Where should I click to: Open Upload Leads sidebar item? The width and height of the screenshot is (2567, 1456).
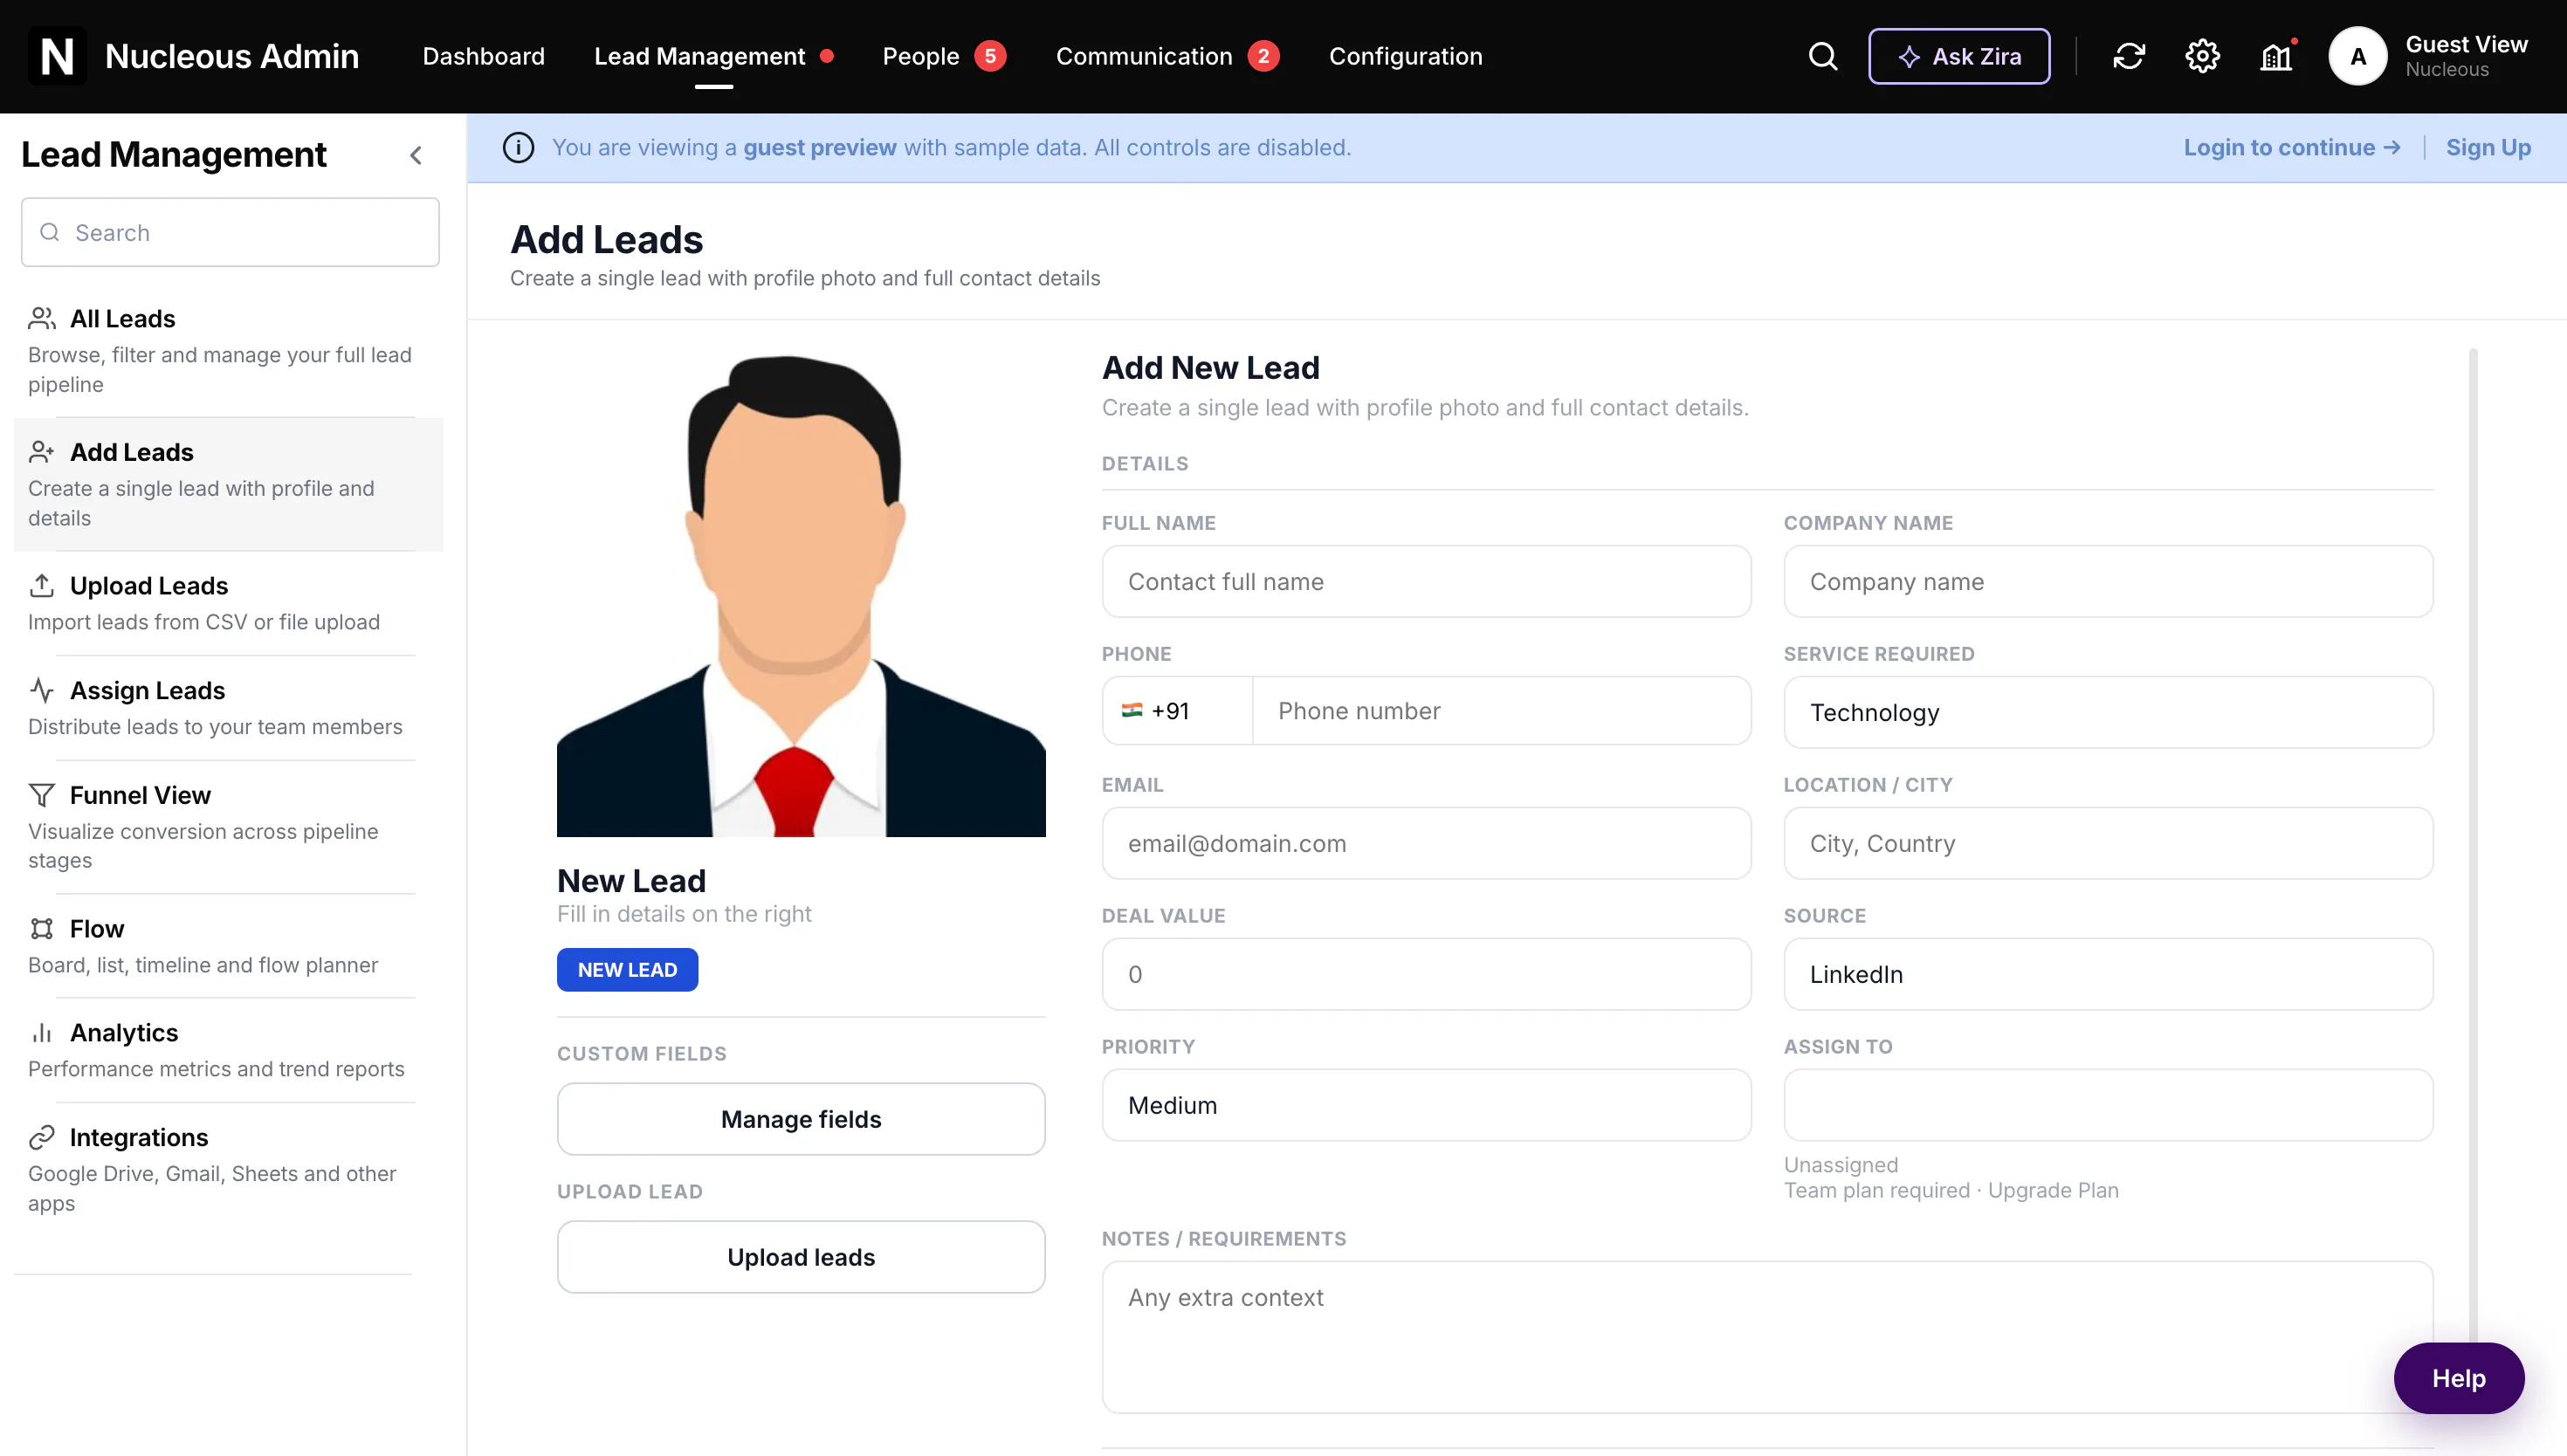(x=228, y=603)
